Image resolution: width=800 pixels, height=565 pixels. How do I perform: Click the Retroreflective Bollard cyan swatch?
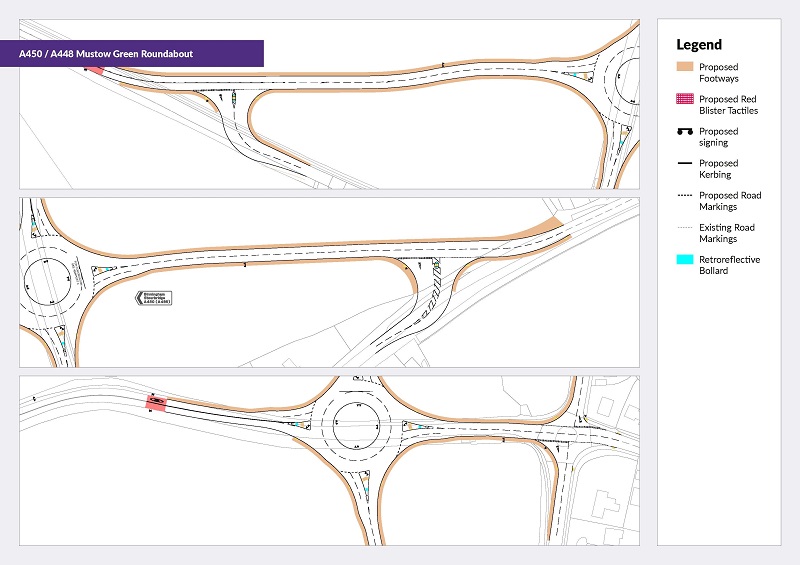point(685,259)
